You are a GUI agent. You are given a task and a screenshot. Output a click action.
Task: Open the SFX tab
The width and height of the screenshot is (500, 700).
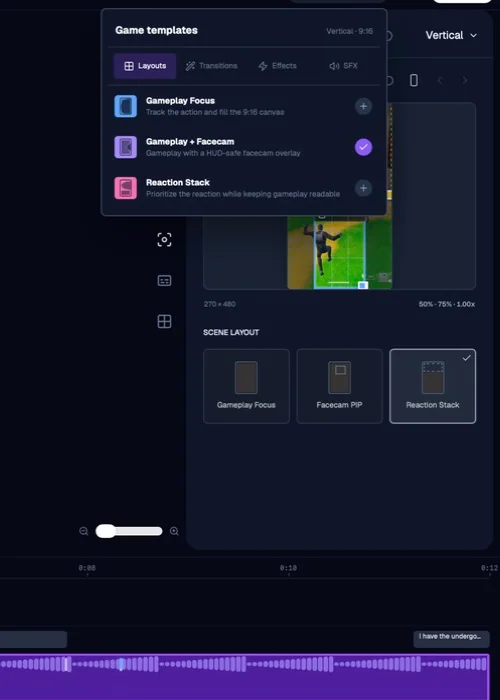[343, 66]
